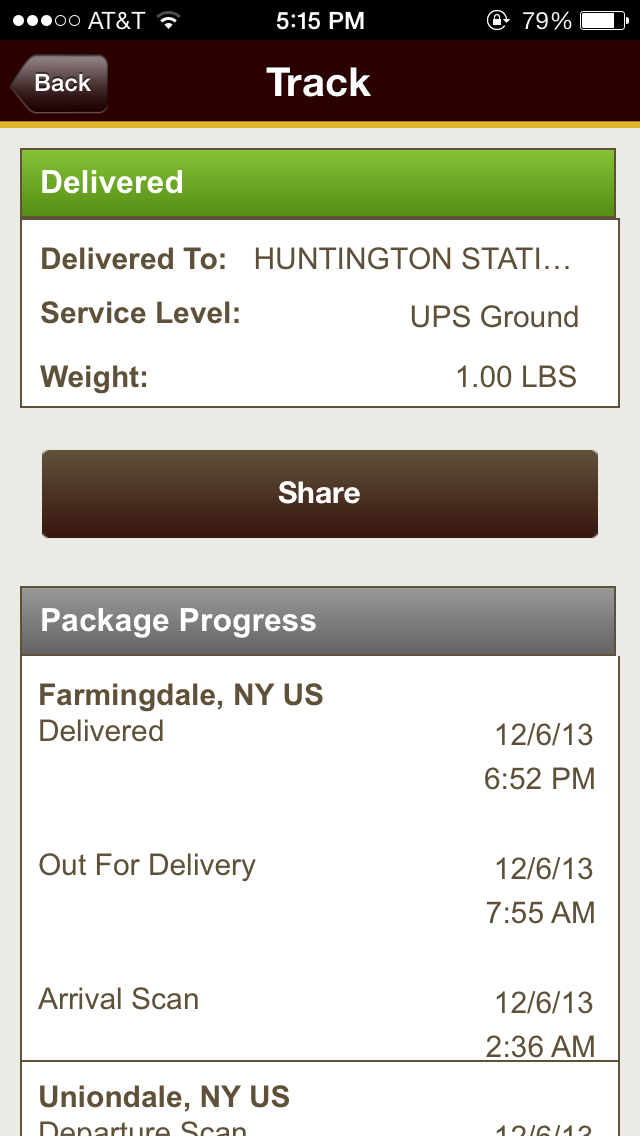Select the Uniondale, NY US location heading
640x1136 pixels.
164,1097
